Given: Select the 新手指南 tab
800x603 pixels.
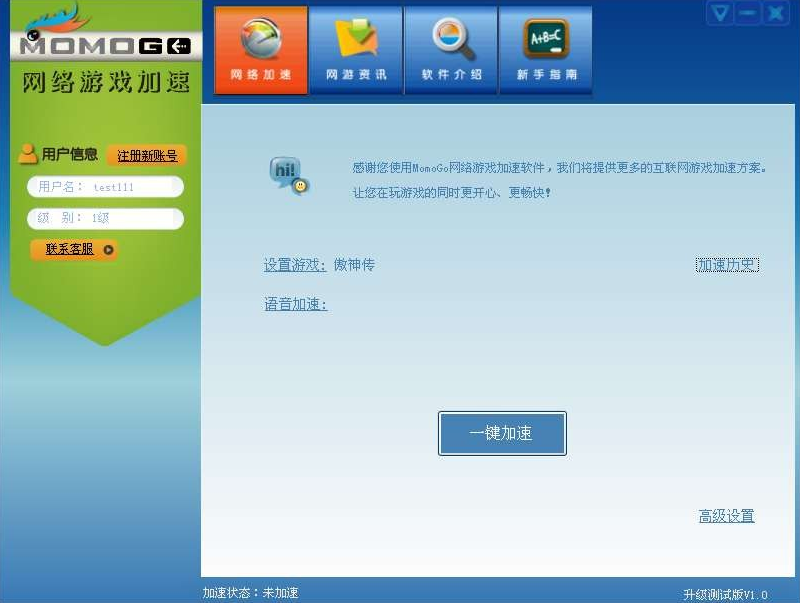Looking at the screenshot, I should (x=546, y=50).
